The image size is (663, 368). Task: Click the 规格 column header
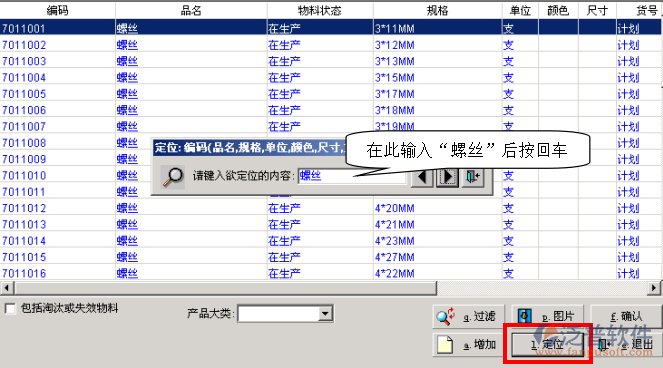click(x=437, y=10)
